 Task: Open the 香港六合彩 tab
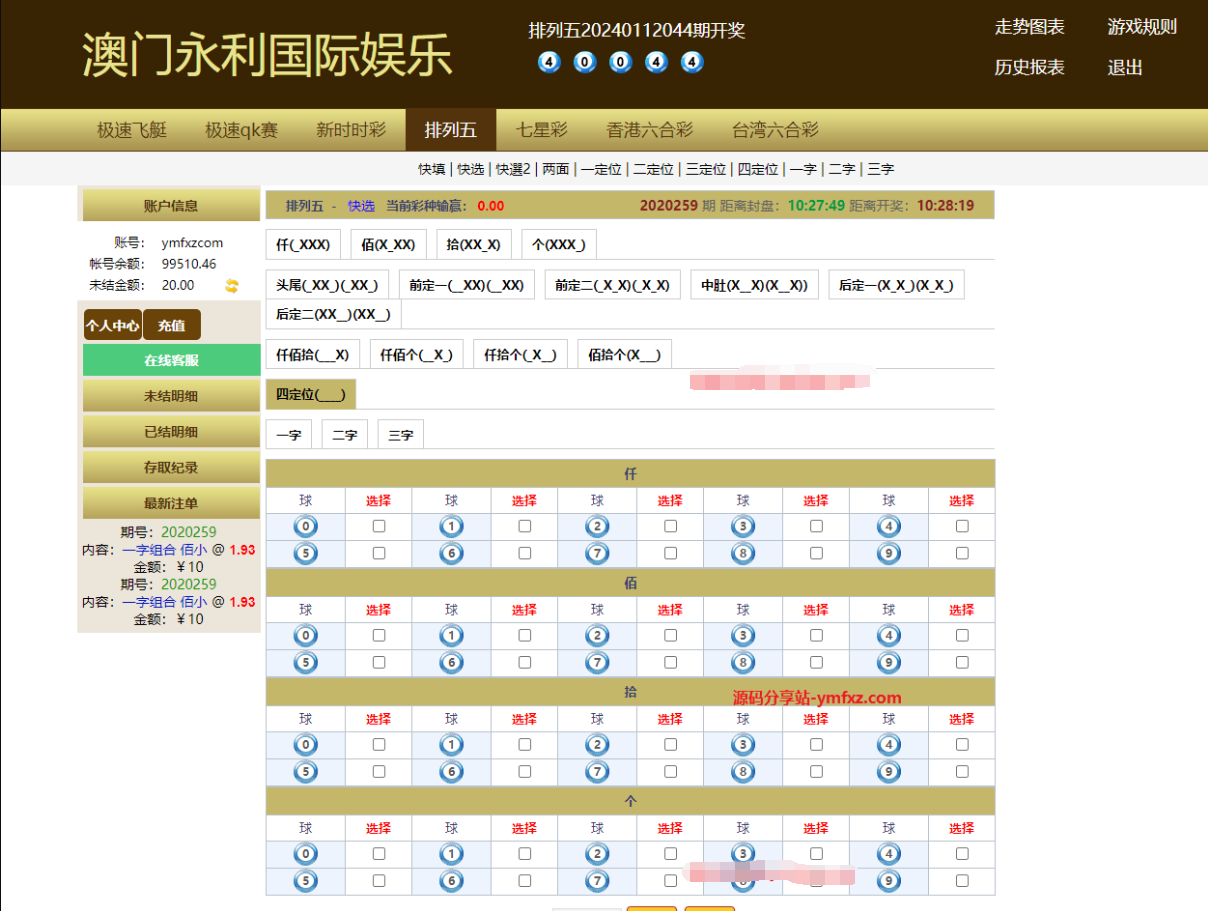[649, 130]
